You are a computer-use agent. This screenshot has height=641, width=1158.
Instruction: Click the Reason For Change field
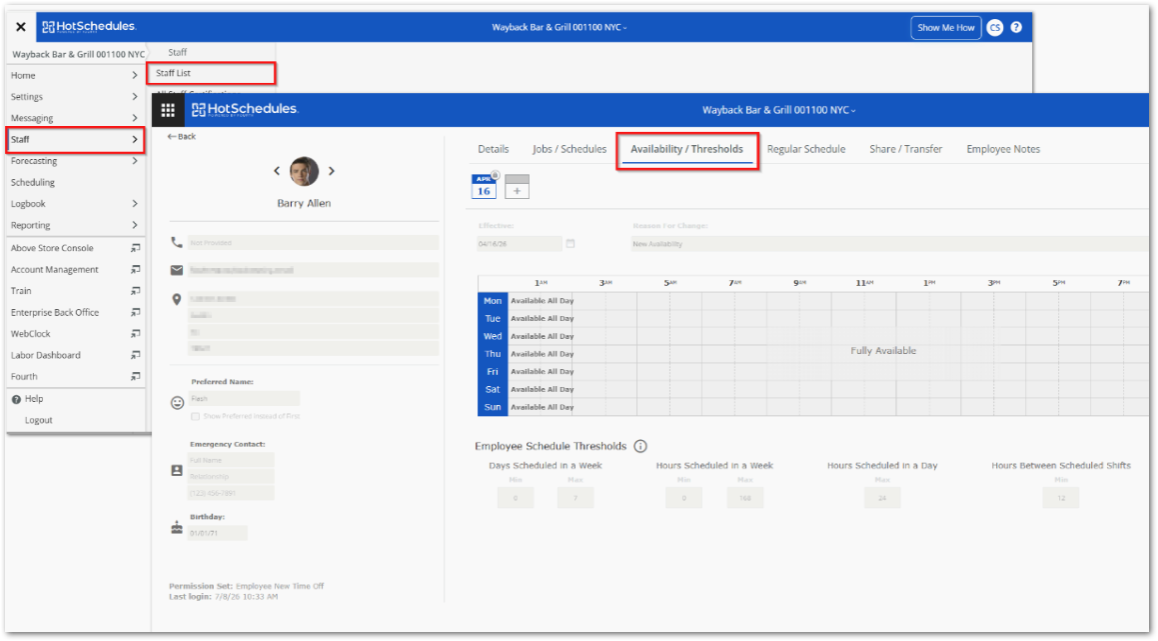[889, 244]
